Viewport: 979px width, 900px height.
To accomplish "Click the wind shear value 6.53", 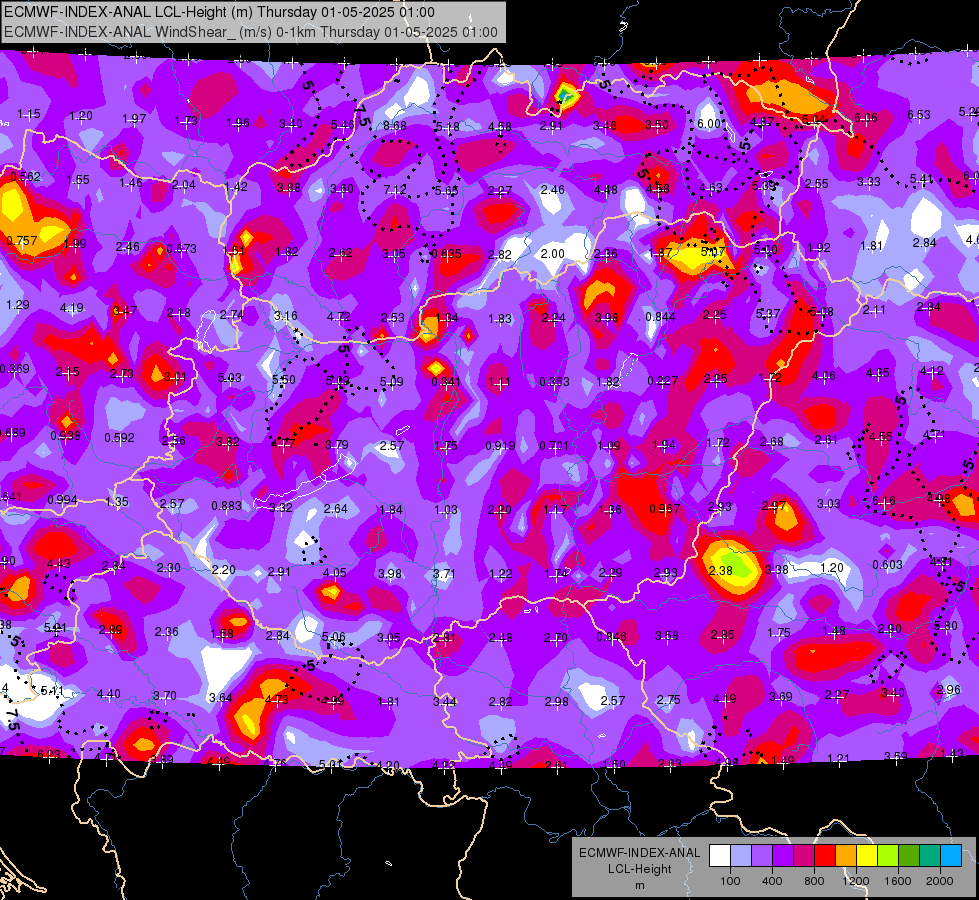I will [x=918, y=115].
